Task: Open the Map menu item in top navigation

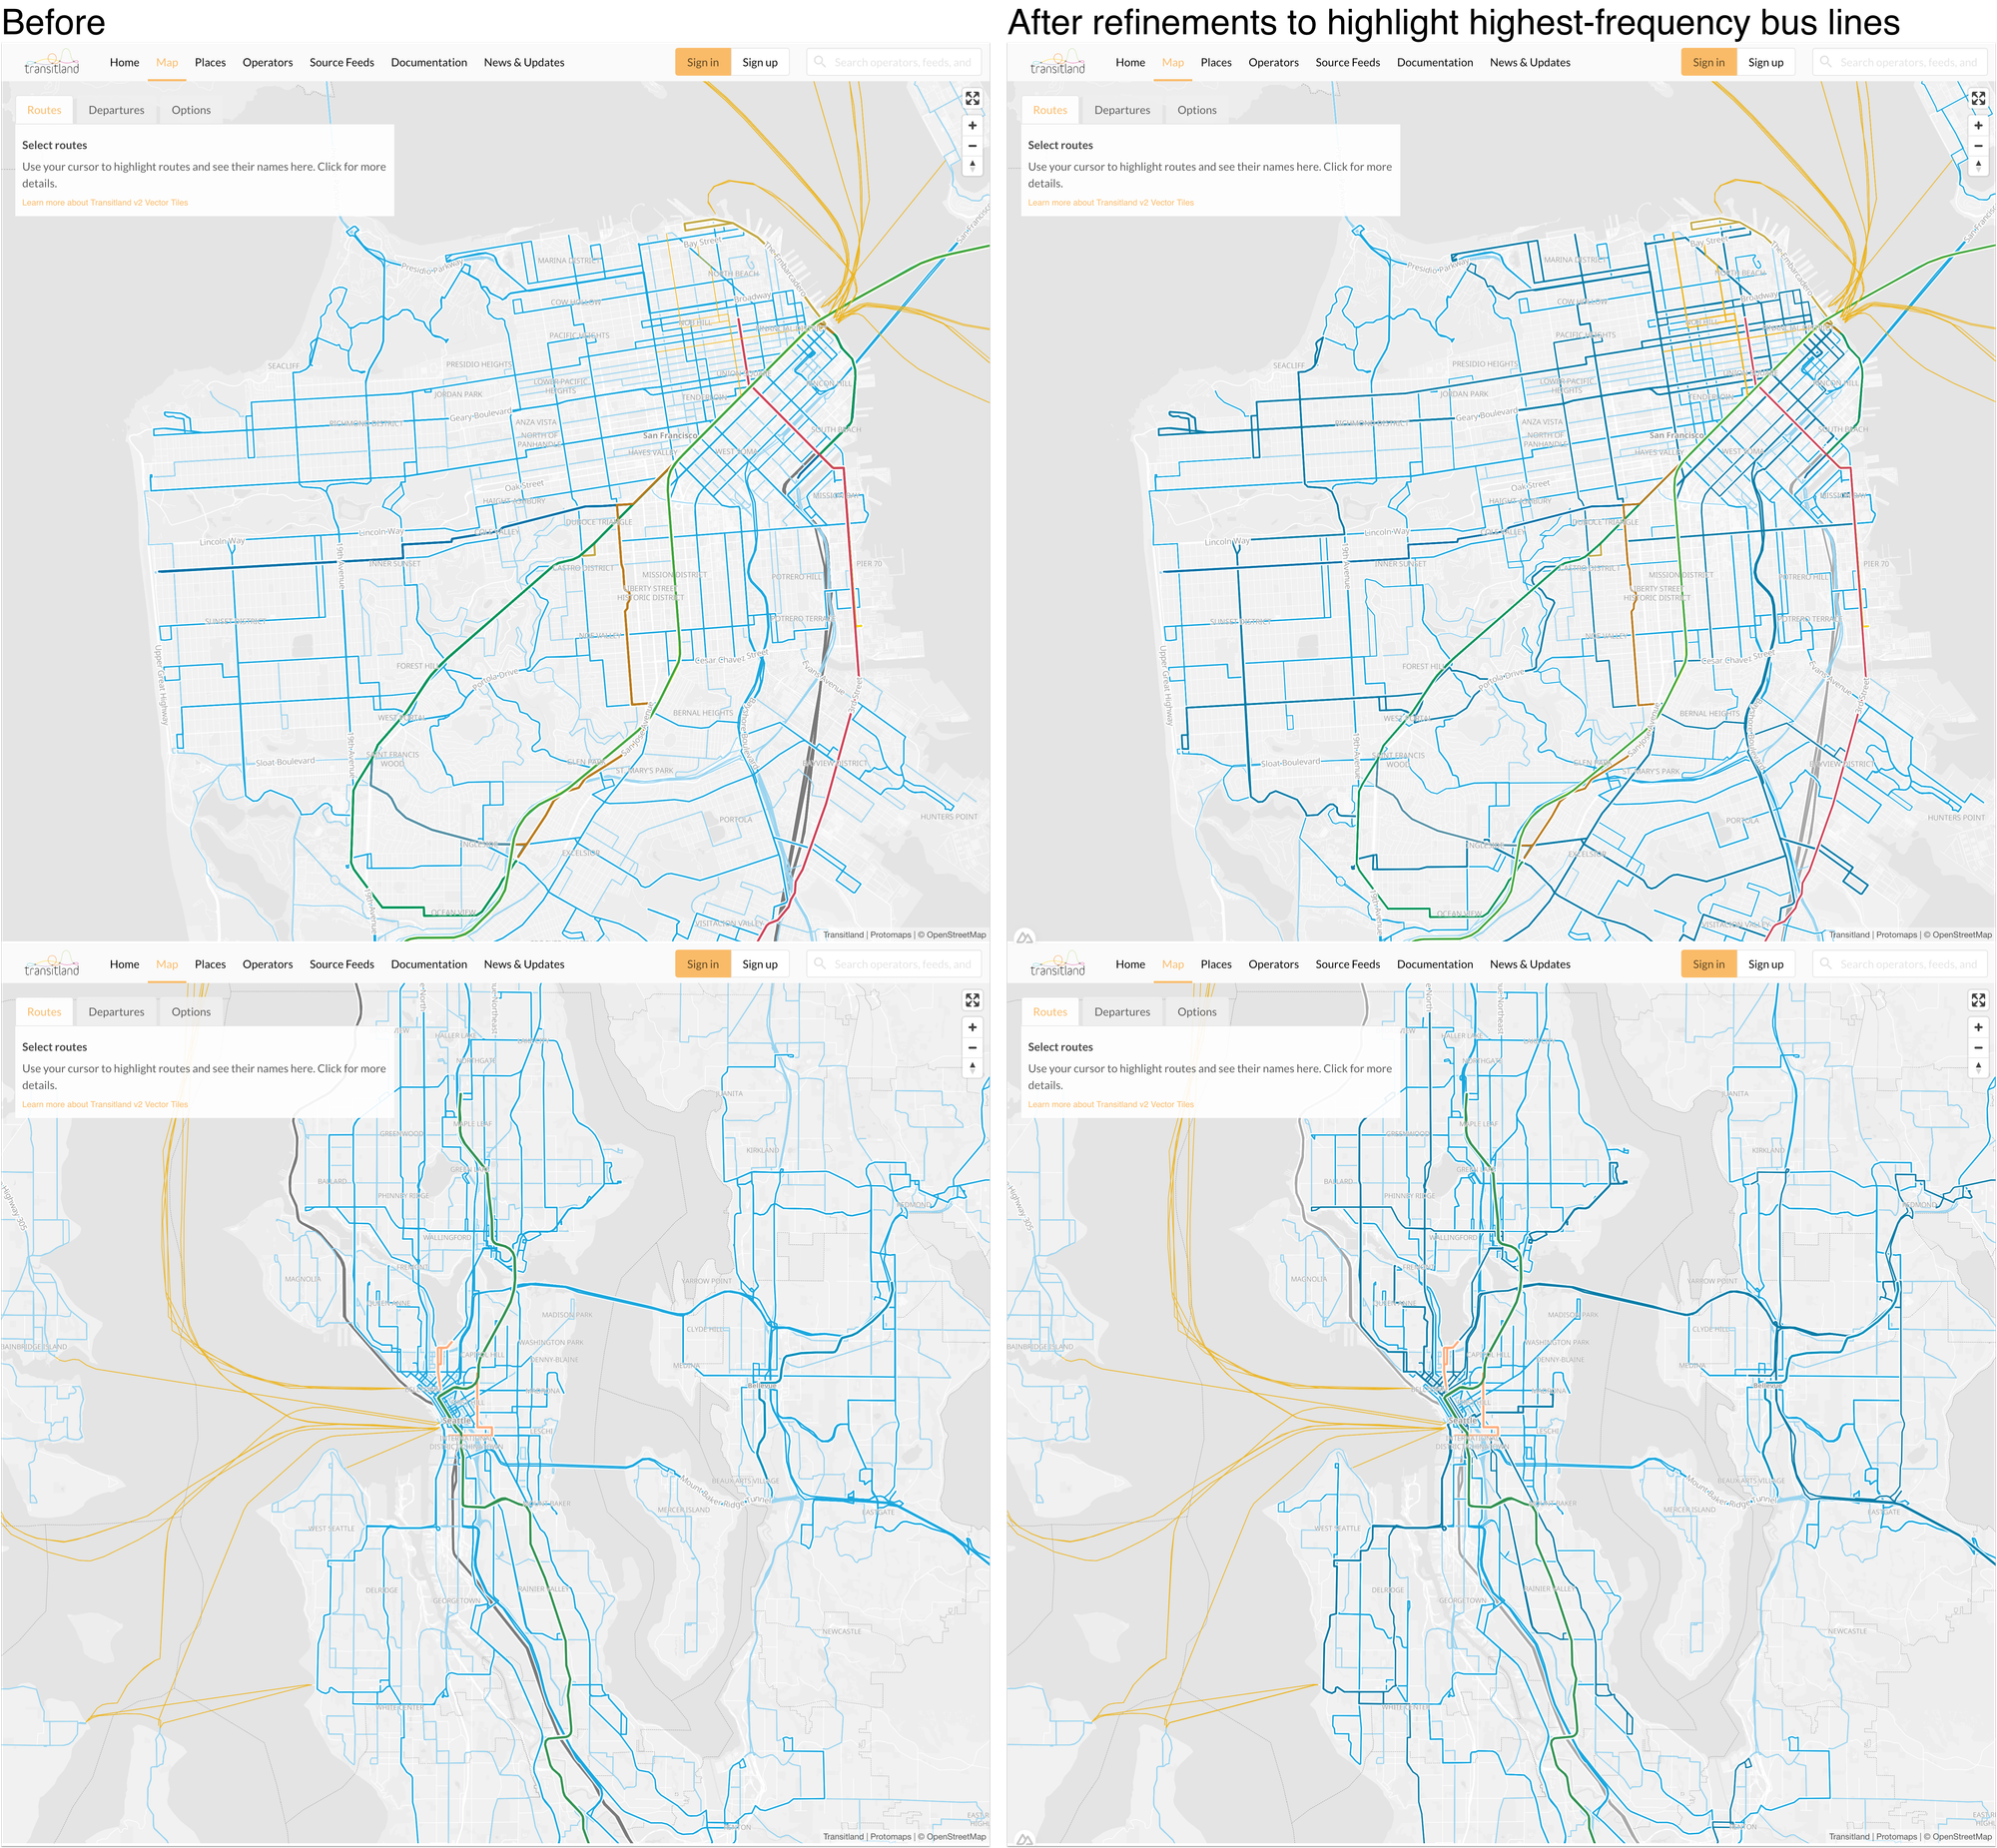Action: point(167,61)
